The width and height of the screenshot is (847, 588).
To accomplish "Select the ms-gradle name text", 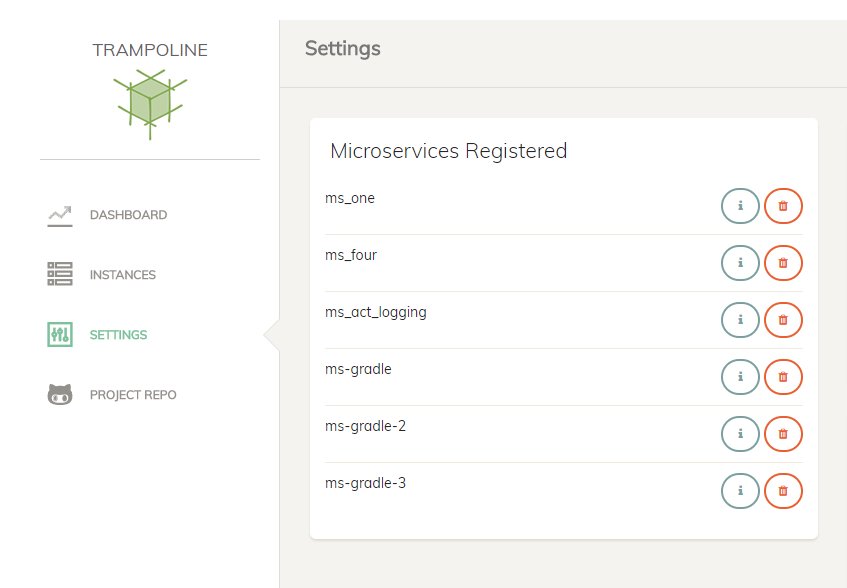I will [358, 369].
